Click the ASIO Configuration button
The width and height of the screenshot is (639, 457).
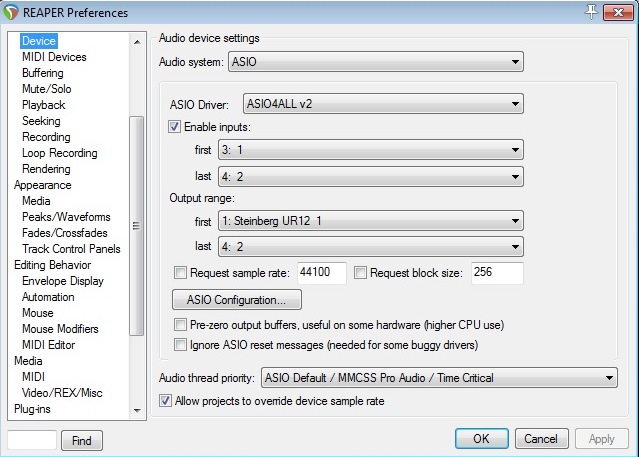[237, 299]
